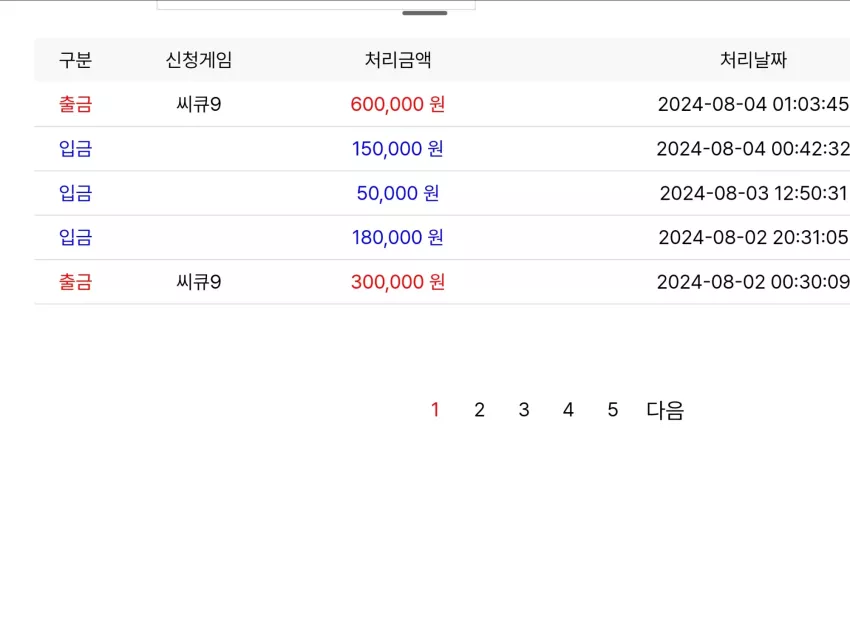Click the date 2024-08-04 01:03:45
The width and height of the screenshot is (850, 634).
[754, 104]
